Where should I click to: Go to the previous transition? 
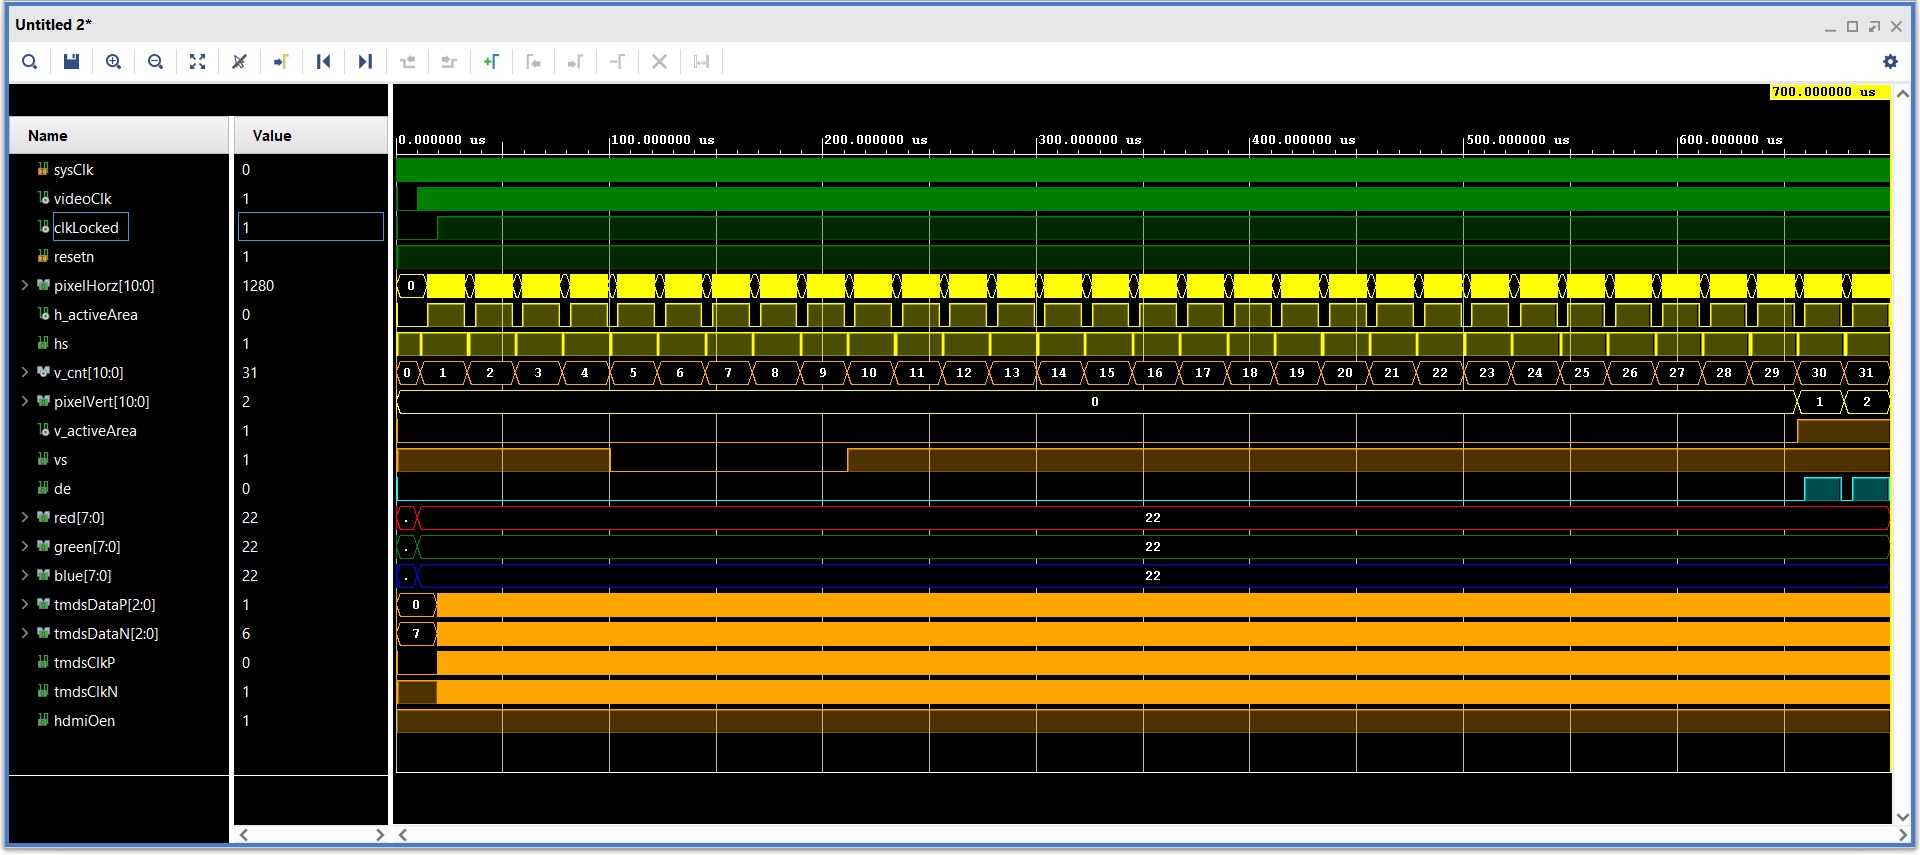[x=407, y=62]
